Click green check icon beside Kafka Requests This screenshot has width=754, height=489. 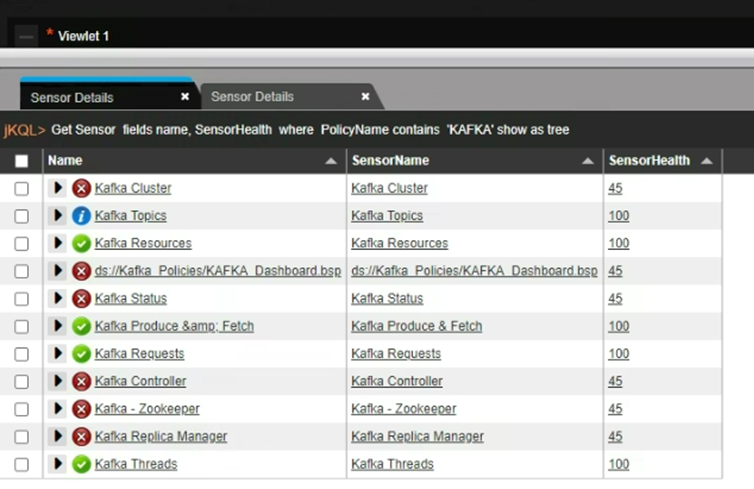(81, 354)
